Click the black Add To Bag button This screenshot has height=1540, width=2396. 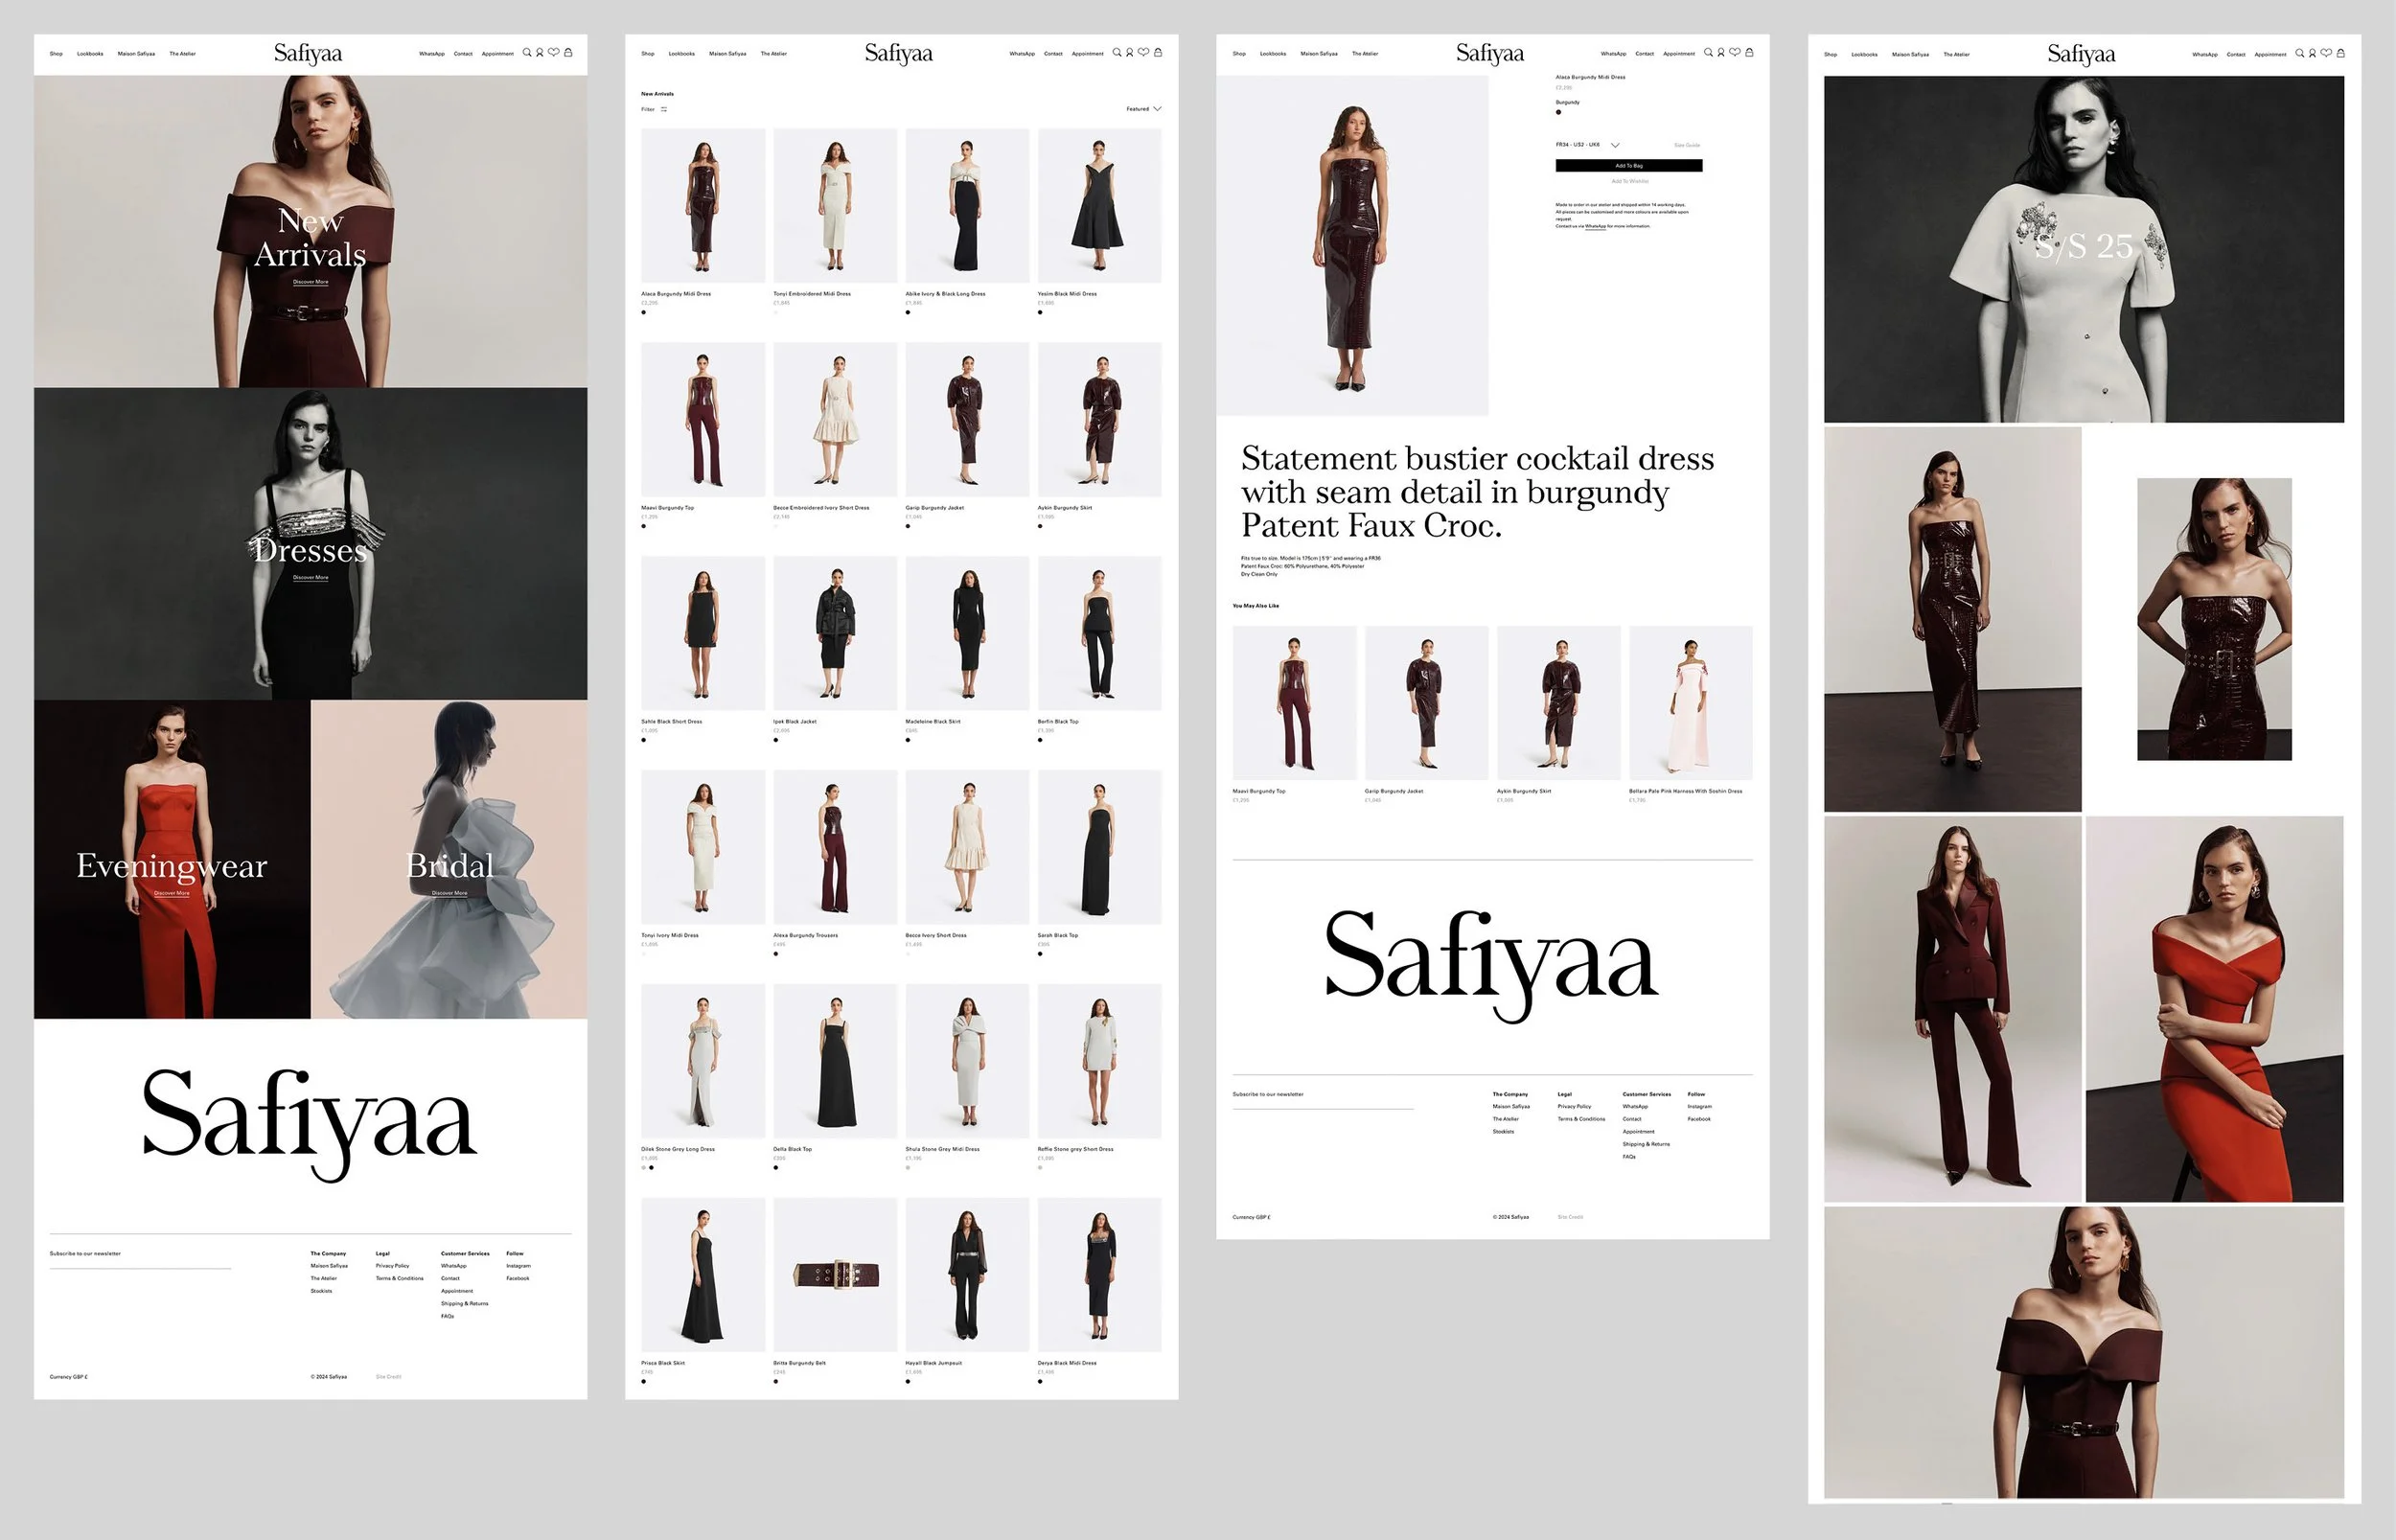pyautogui.click(x=1628, y=166)
